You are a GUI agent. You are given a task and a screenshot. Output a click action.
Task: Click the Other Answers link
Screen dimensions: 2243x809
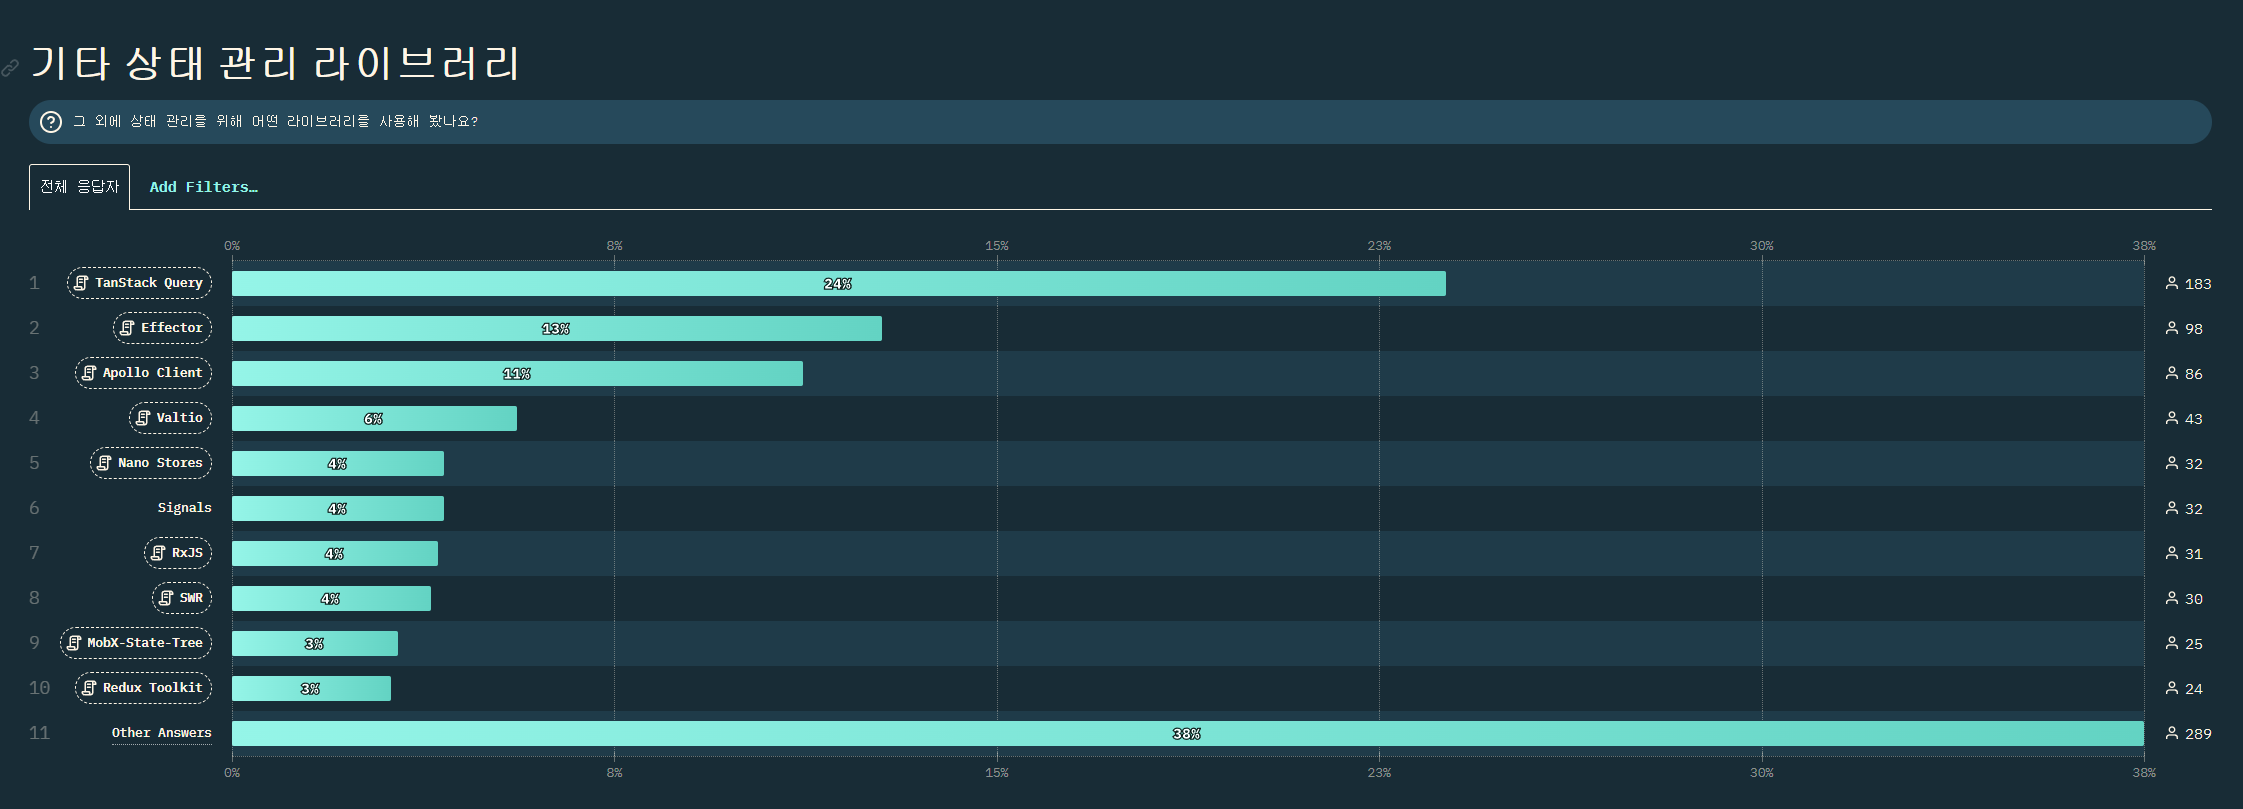(162, 733)
